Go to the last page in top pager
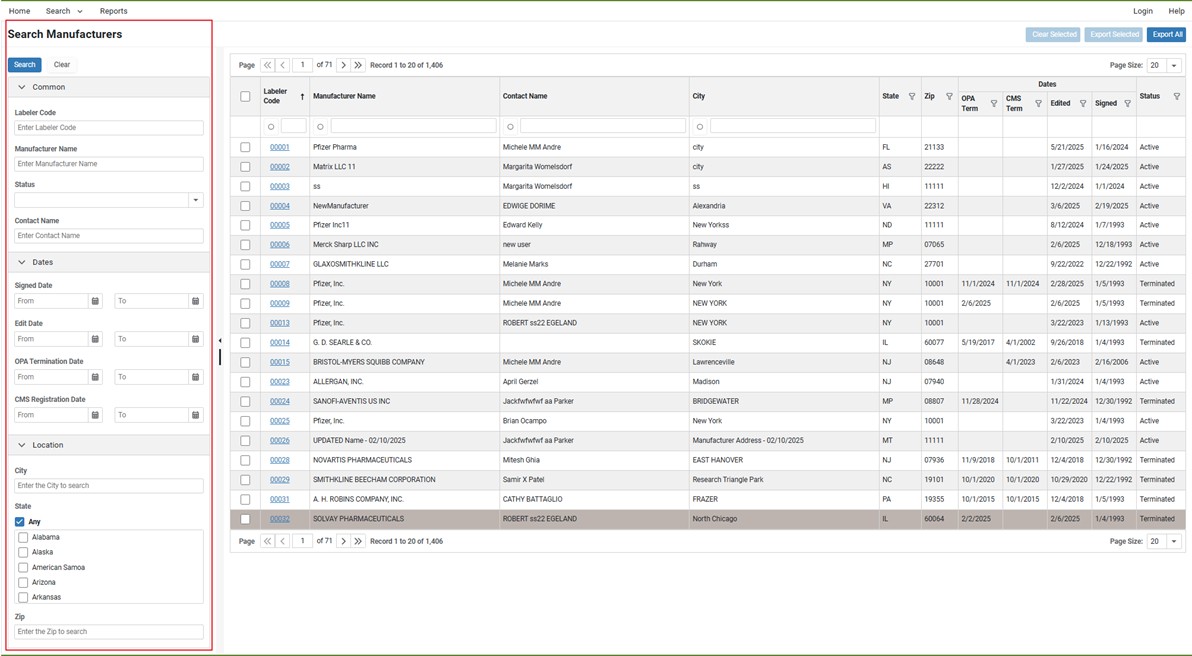 (x=358, y=65)
